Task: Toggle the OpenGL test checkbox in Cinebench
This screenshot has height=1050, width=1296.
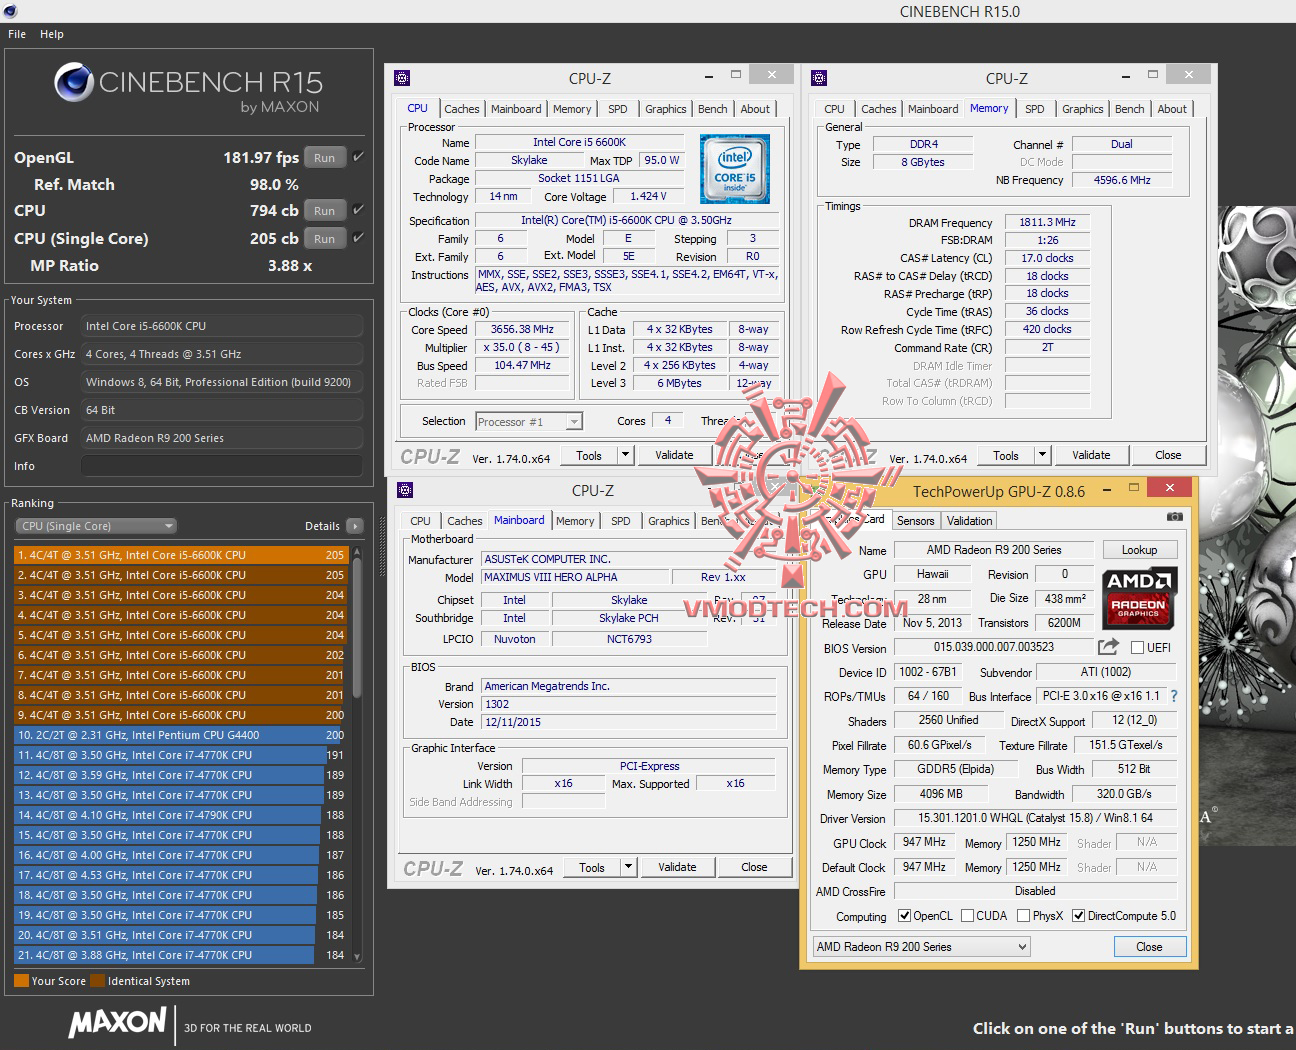Action: [x=358, y=157]
